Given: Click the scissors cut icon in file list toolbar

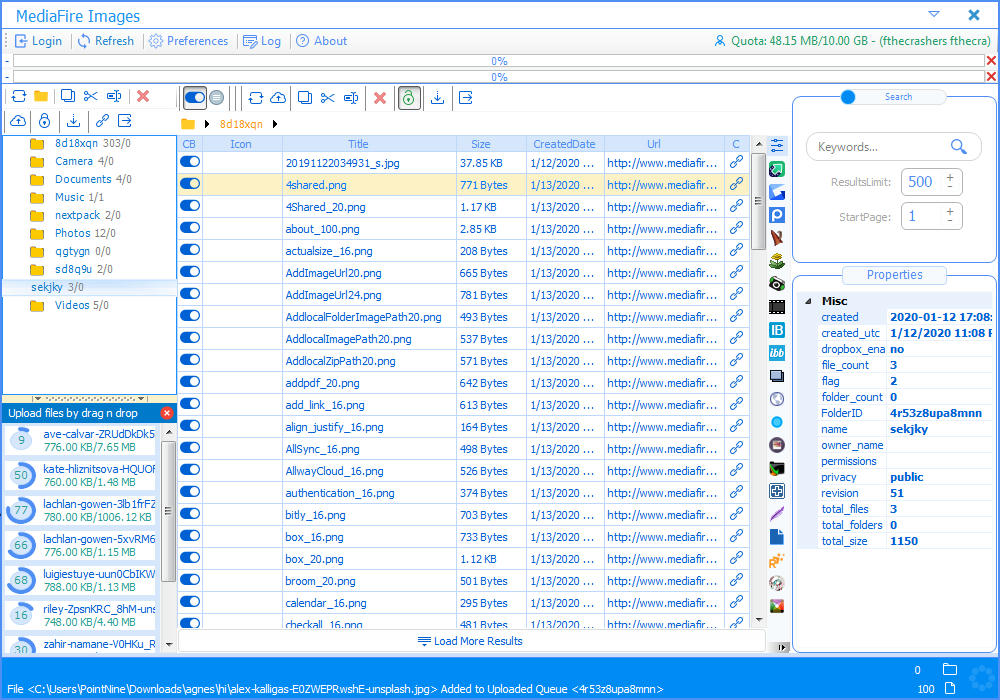Looking at the screenshot, I should pyautogui.click(x=328, y=97).
